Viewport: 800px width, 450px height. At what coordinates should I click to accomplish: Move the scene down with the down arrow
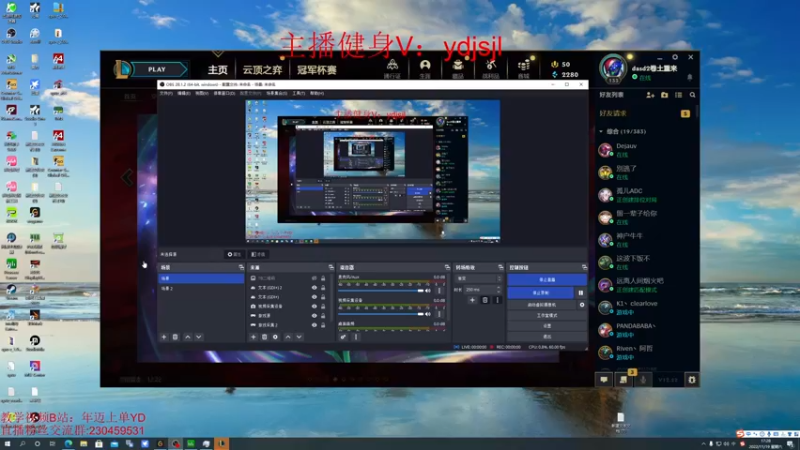point(199,337)
